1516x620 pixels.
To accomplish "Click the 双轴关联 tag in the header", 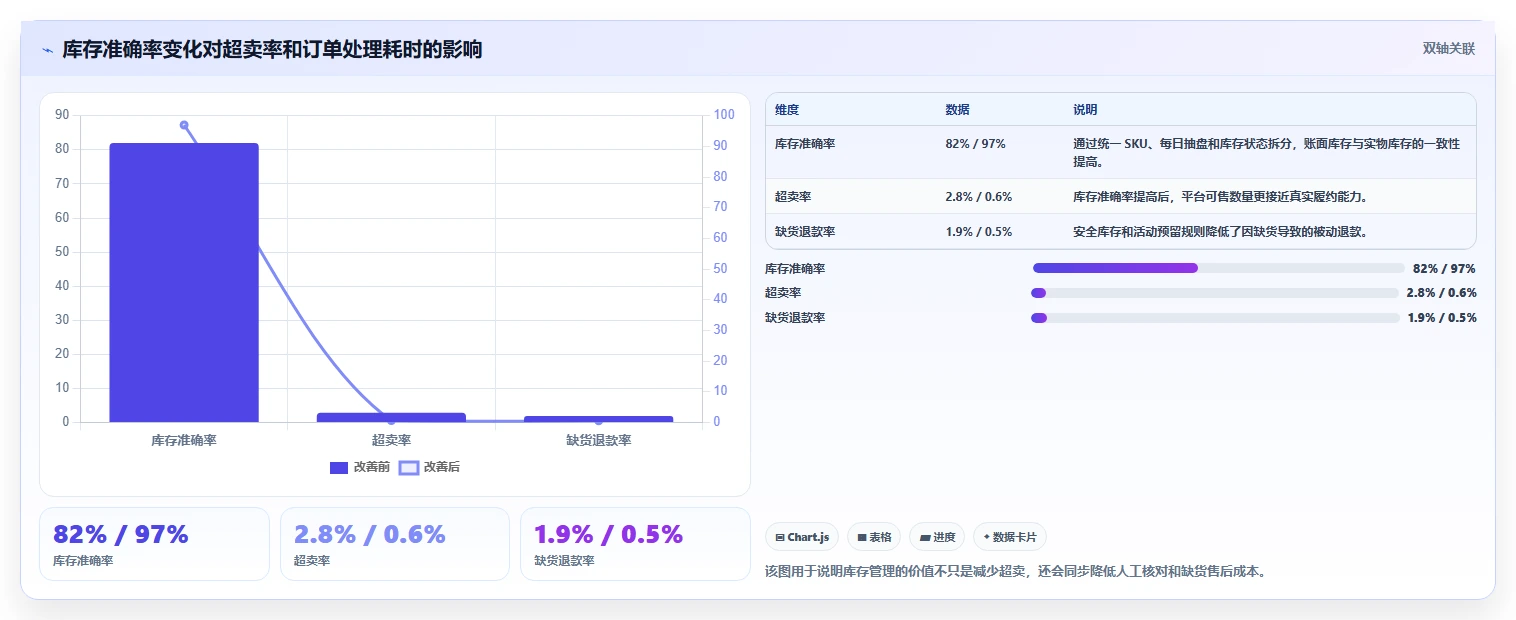I will click(x=1449, y=49).
